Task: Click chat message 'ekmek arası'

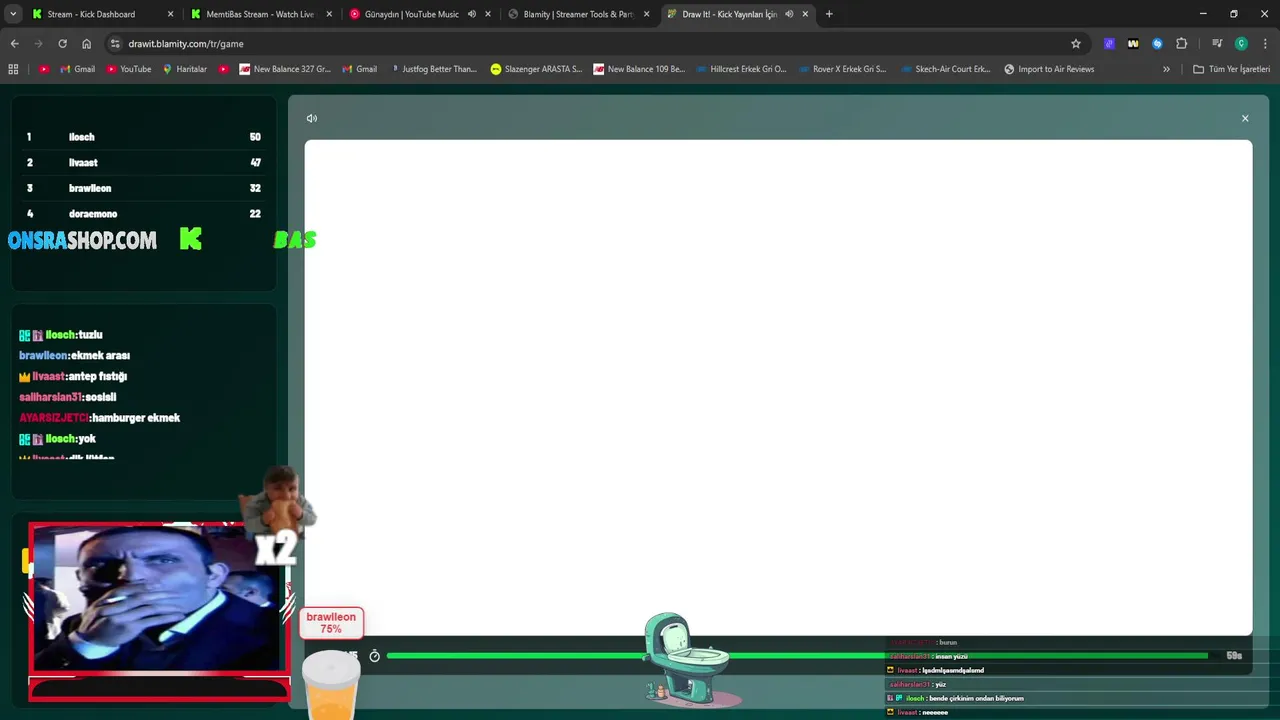Action: (100, 355)
